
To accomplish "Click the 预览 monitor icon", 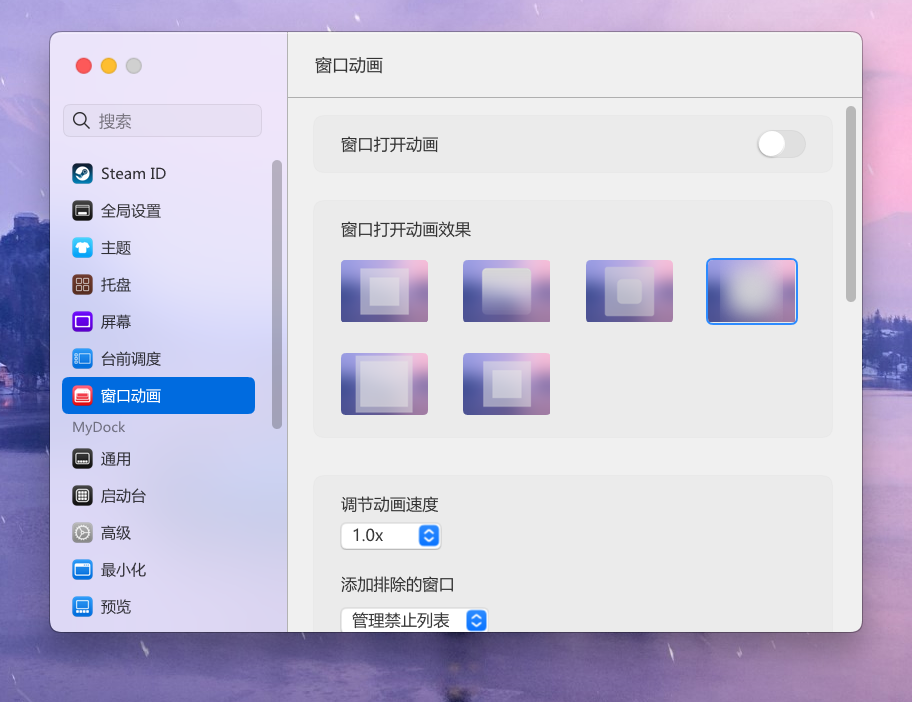I will [82, 607].
